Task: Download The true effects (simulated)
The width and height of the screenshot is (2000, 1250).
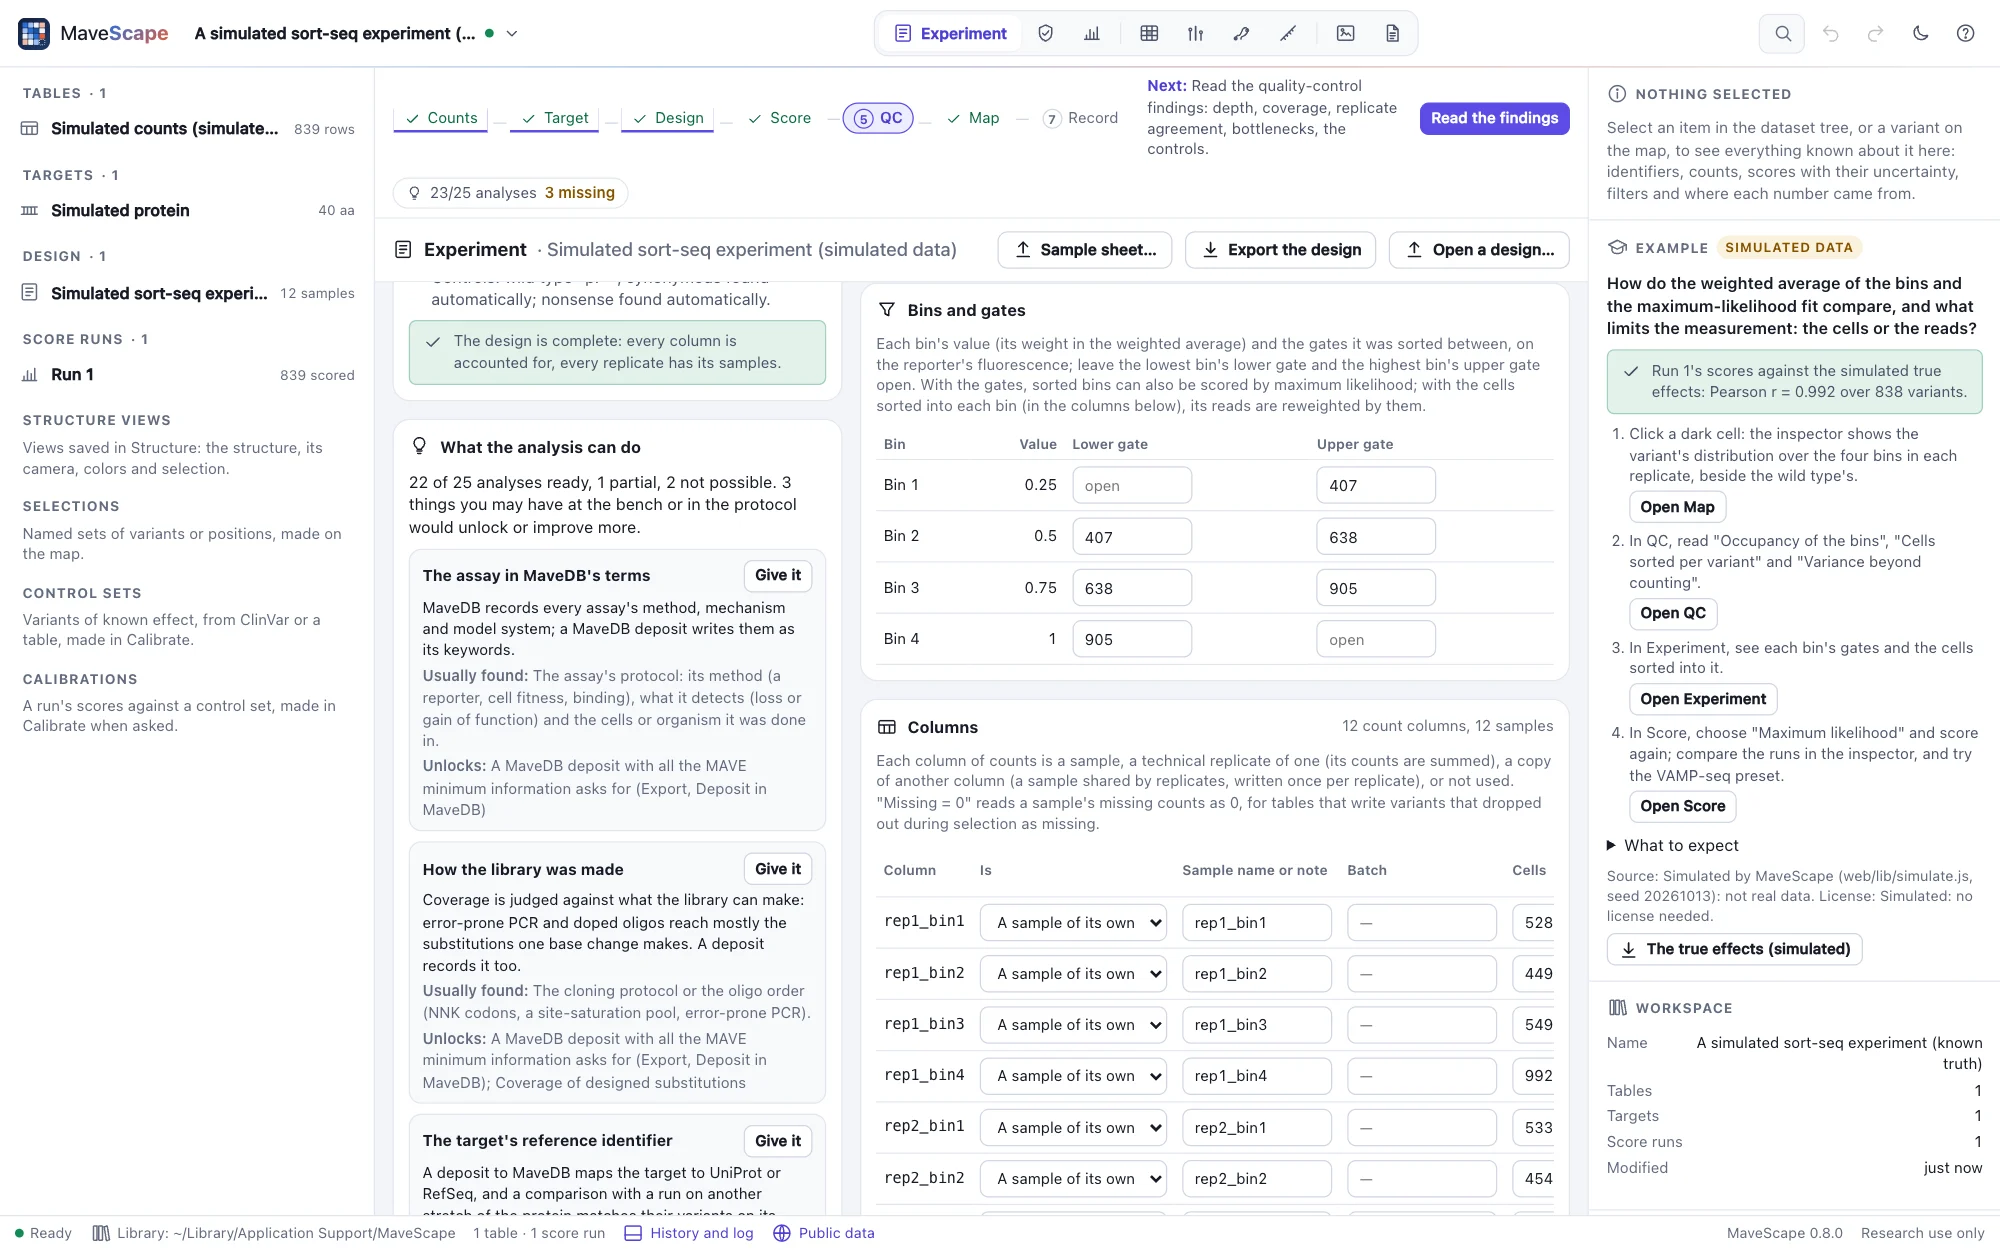Action: coord(1734,949)
